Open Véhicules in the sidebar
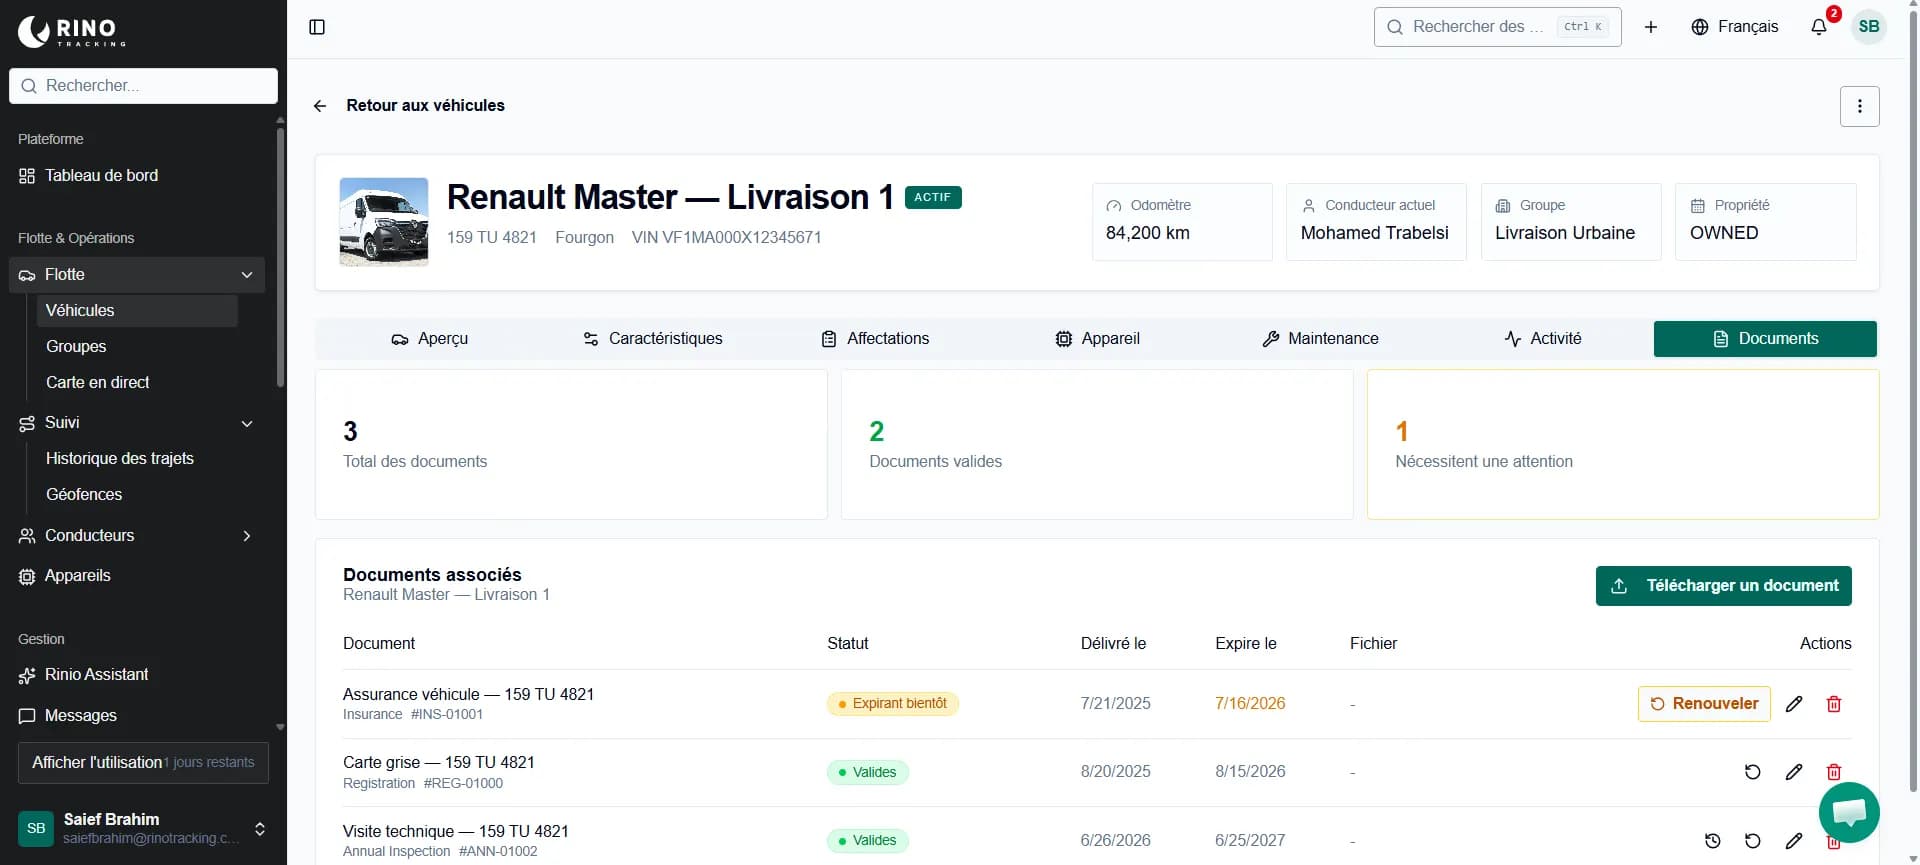This screenshot has height=865, width=1920. 137,311
